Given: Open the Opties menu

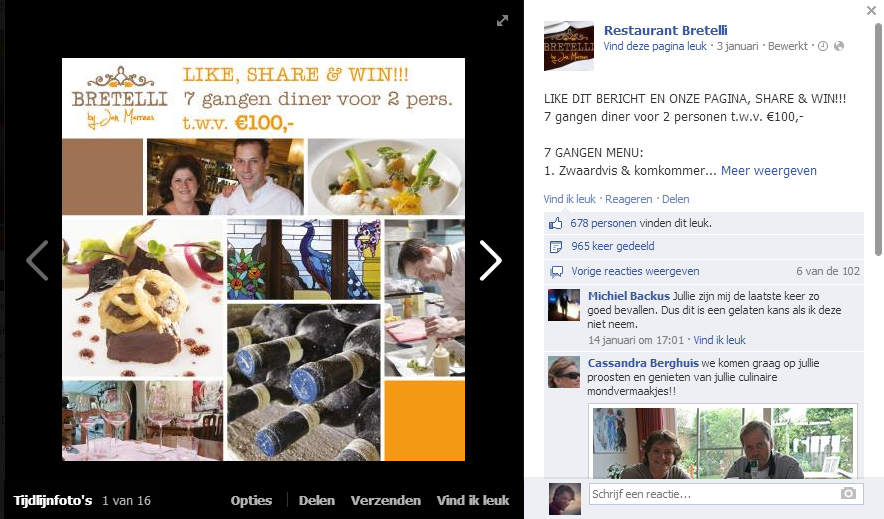Looking at the screenshot, I should tap(251, 500).
